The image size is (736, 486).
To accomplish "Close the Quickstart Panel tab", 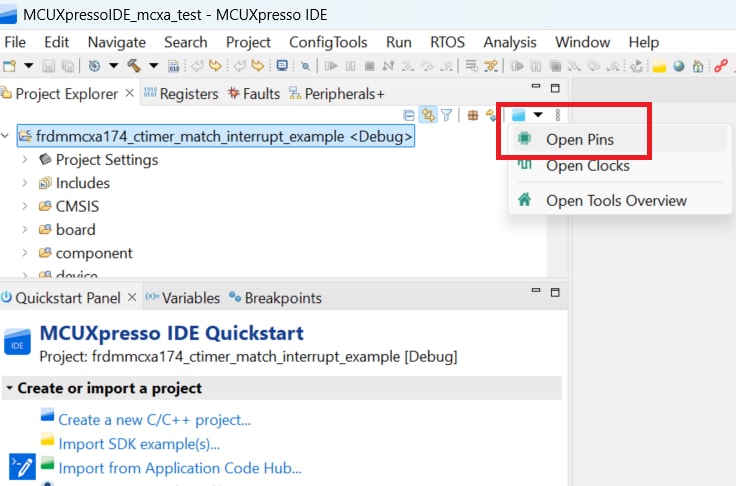I will (132, 297).
